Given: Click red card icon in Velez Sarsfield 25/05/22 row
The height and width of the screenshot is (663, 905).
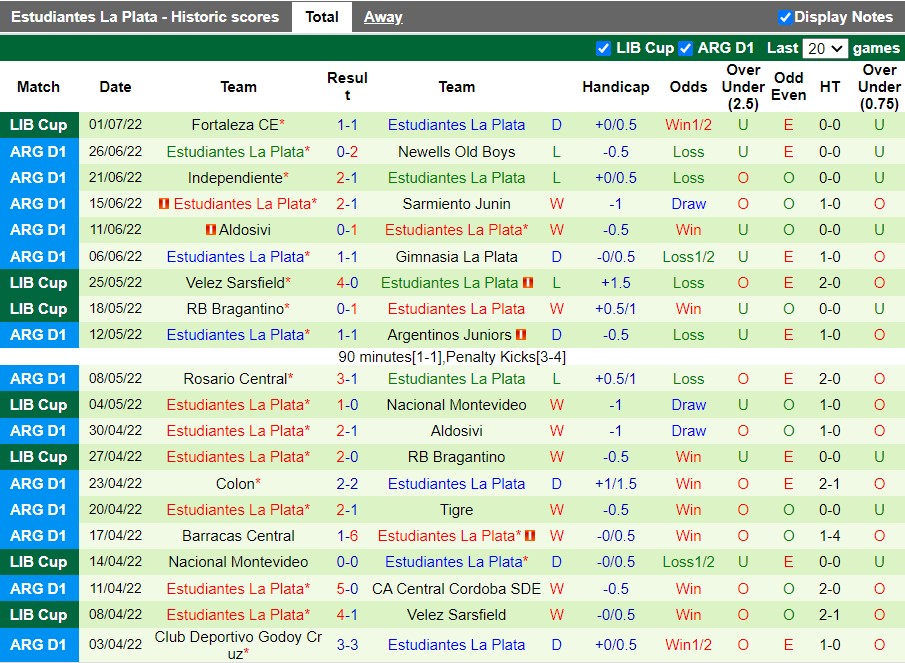Looking at the screenshot, I should [528, 283].
